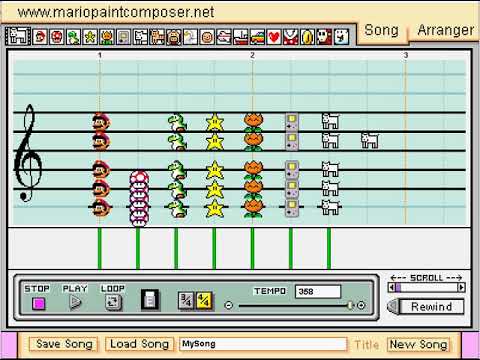Click measure marker 1 above the staff
The width and height of the screenshot is (480, 360).
100,55
